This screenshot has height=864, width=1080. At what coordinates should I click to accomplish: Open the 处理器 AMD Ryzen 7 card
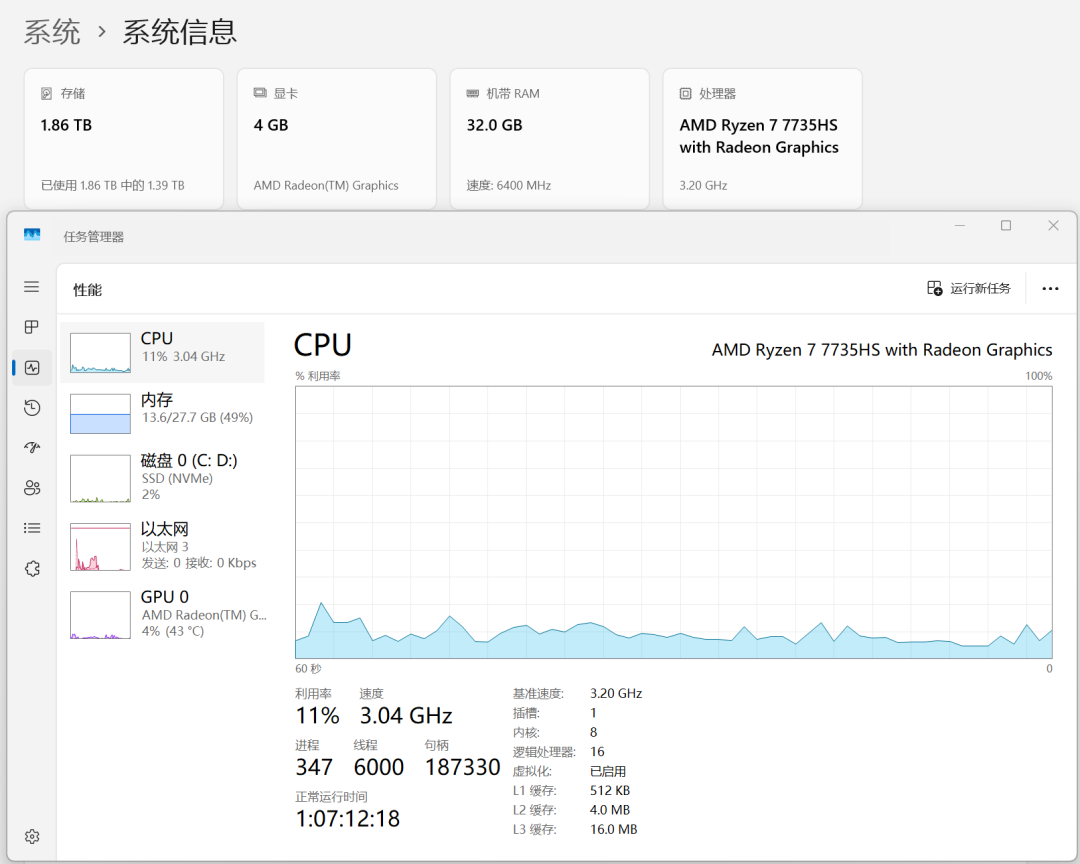coord(762,137)
